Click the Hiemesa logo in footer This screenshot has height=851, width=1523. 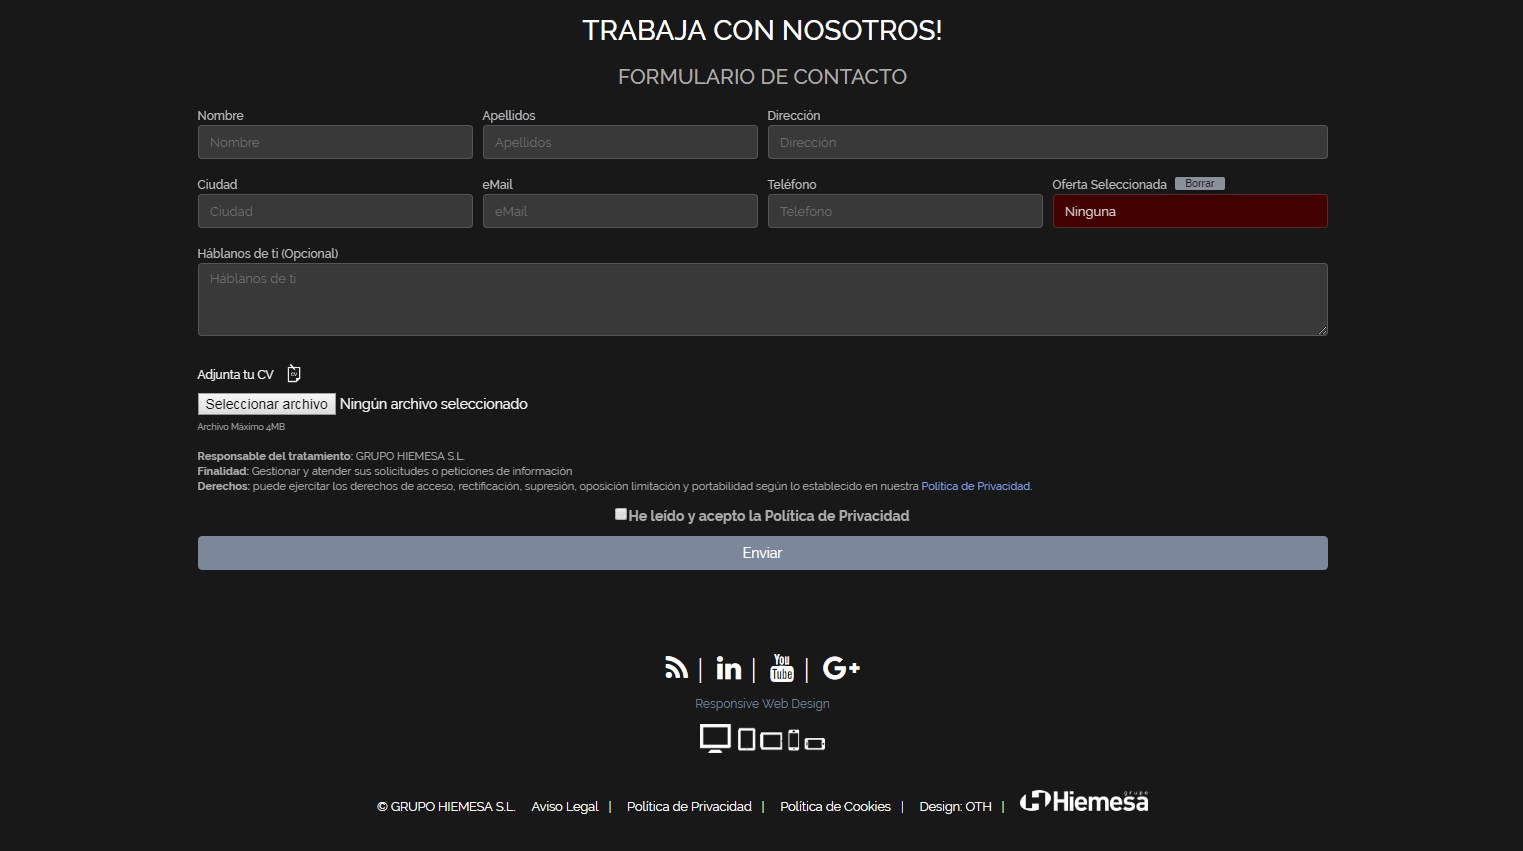1084,801
